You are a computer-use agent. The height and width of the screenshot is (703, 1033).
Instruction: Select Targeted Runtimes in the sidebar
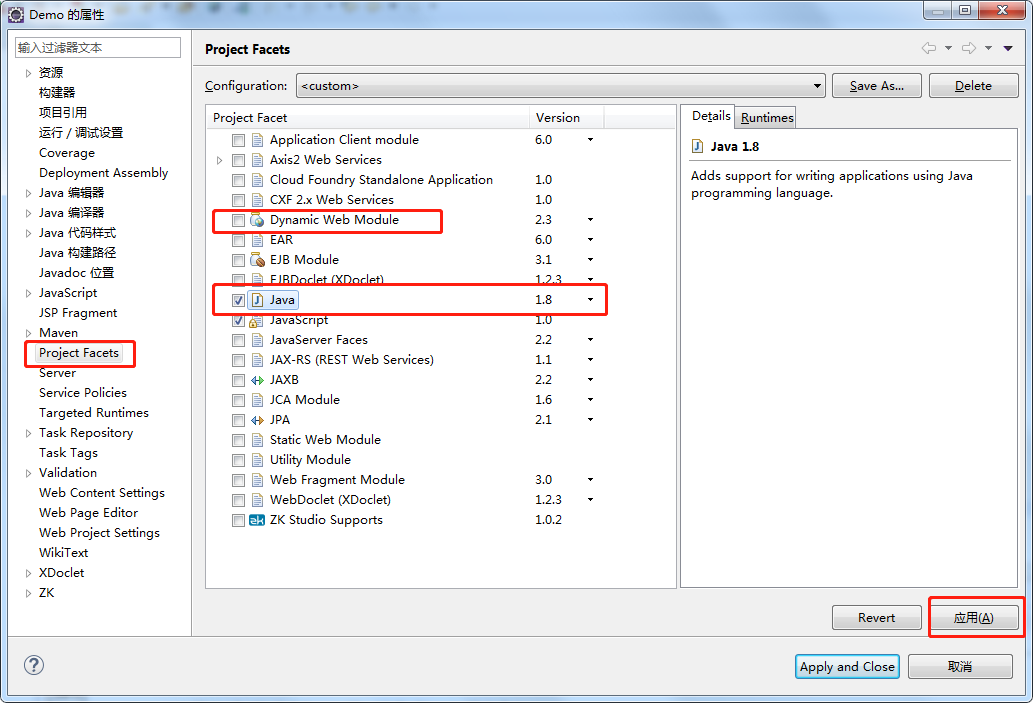tap(94, 412)
